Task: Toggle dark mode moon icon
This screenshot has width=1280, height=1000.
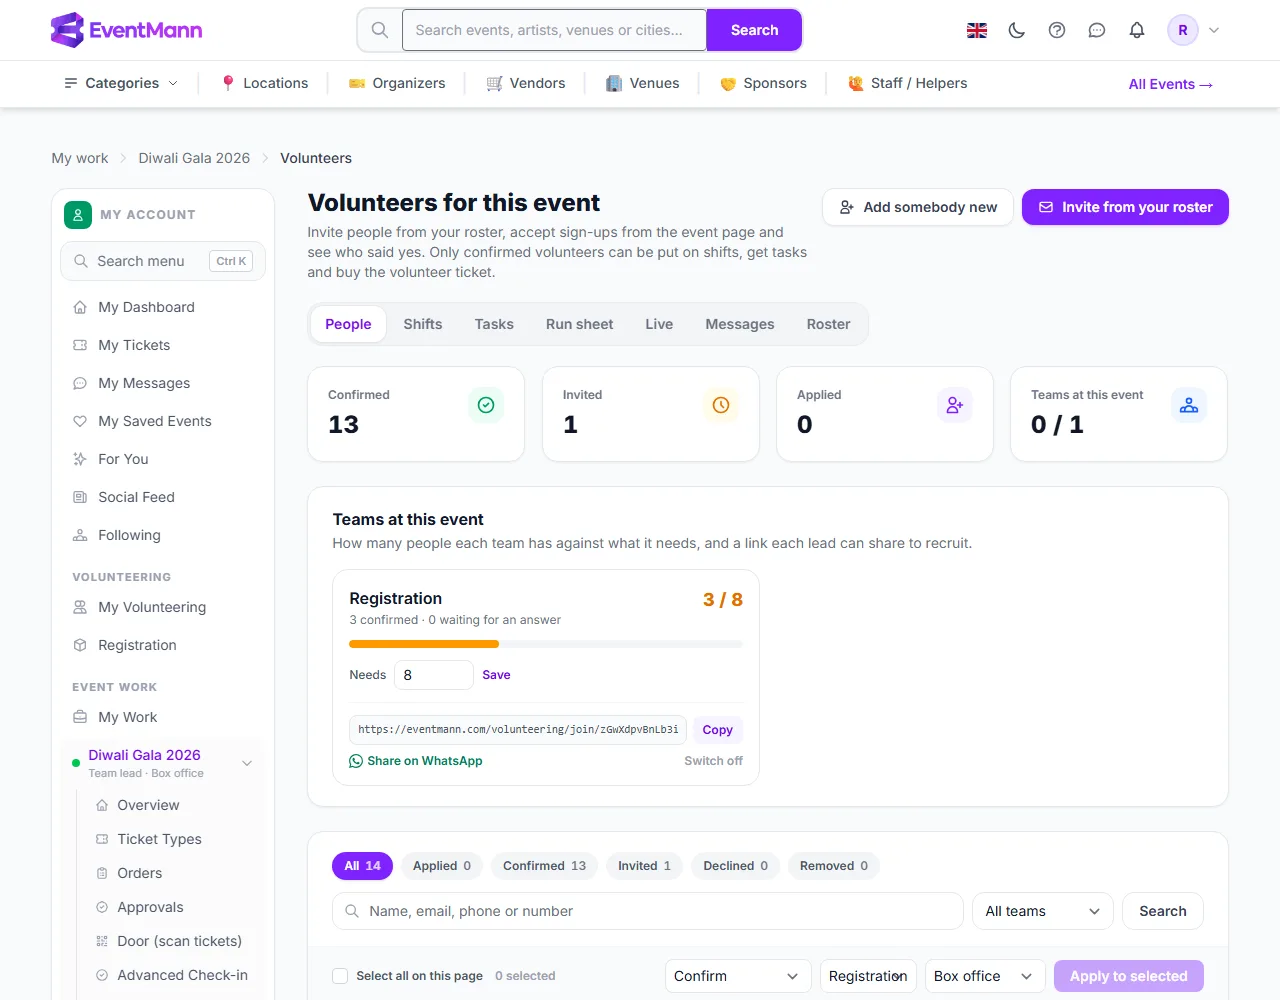Action: tap(1017, 30)
